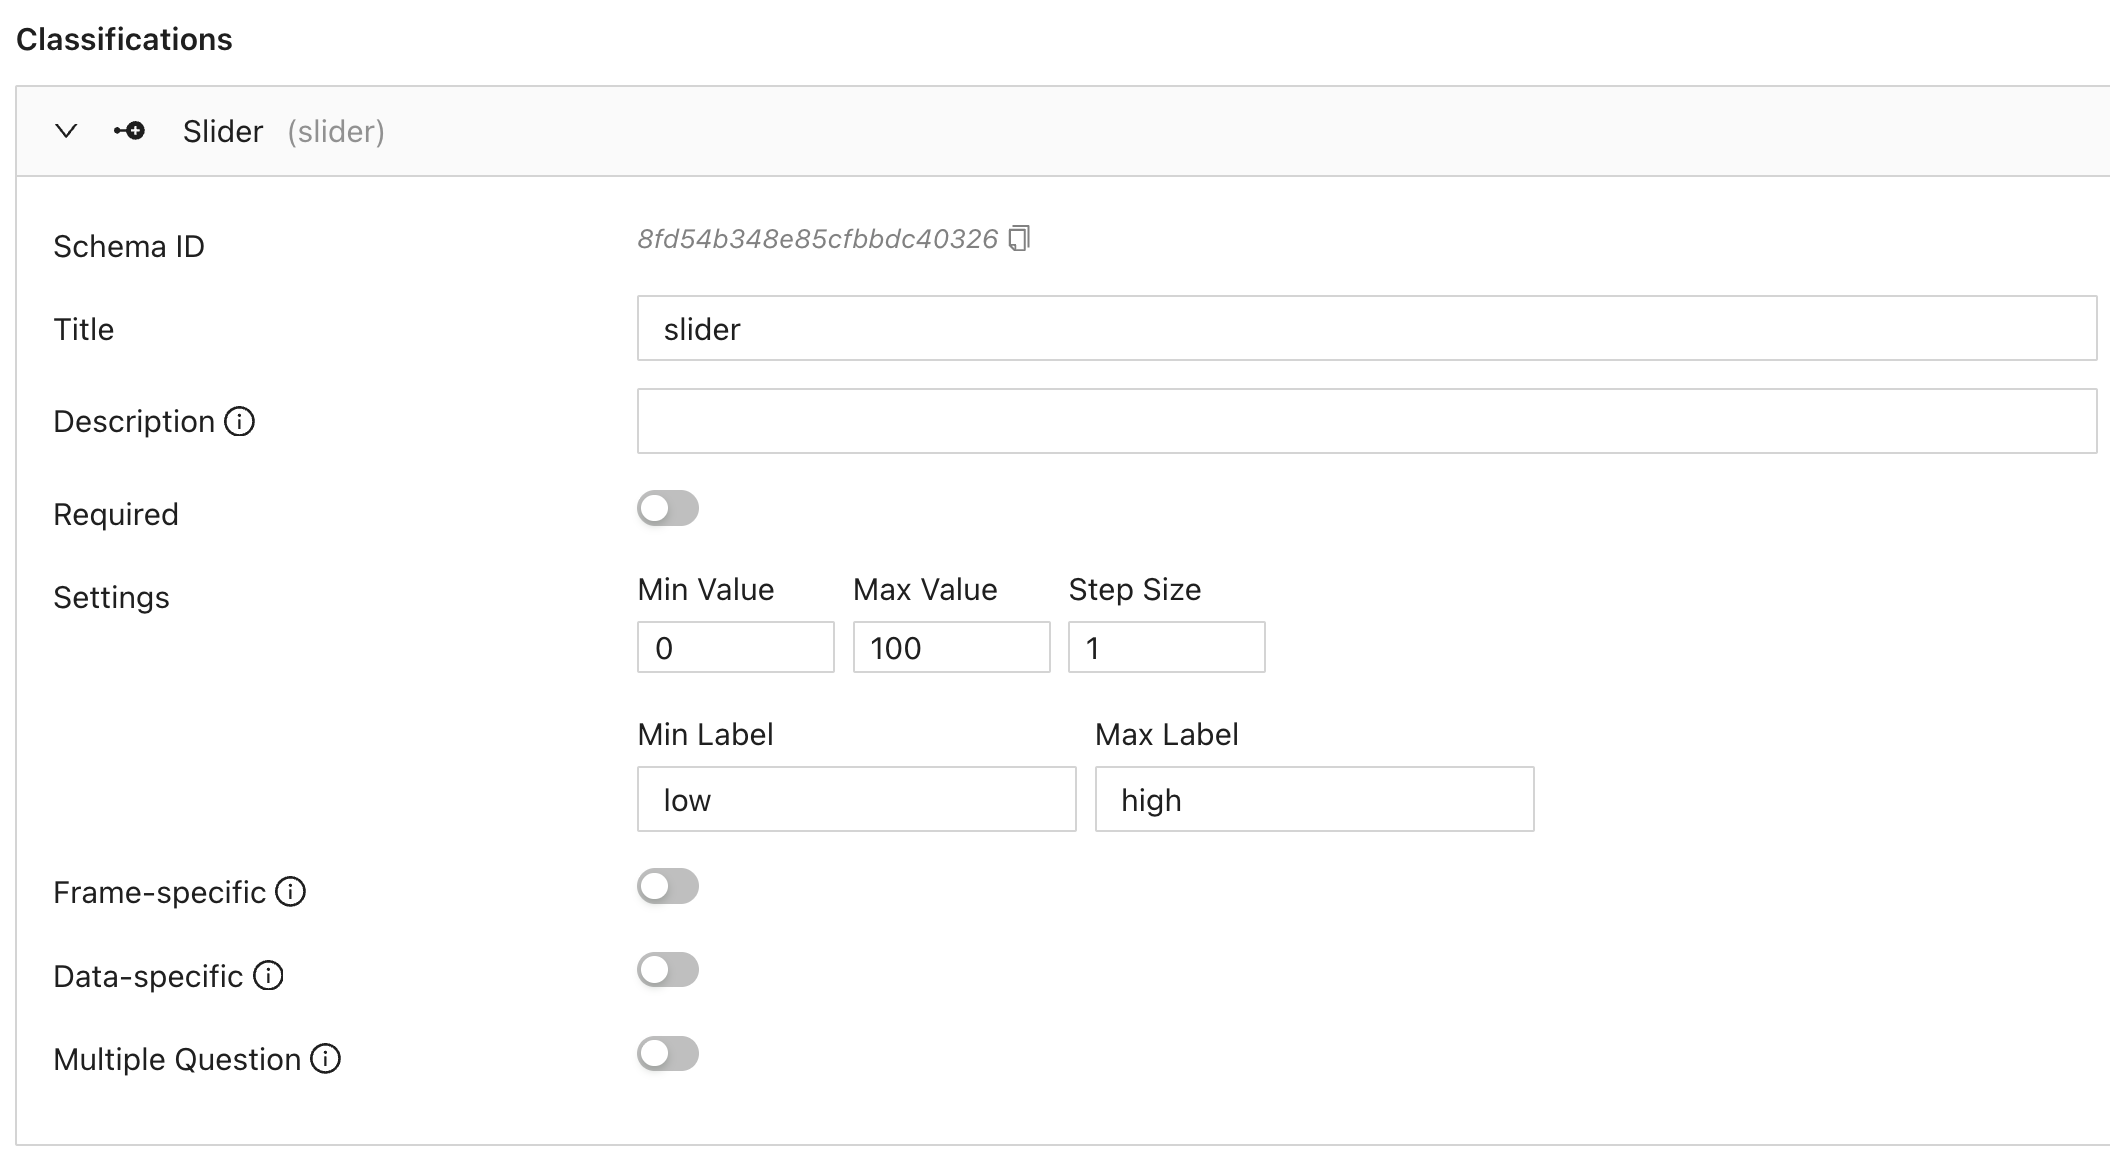Screen dimensions: 2110x1170
Task: Select the Max Value field showing 100
Action: coord(952,647)
